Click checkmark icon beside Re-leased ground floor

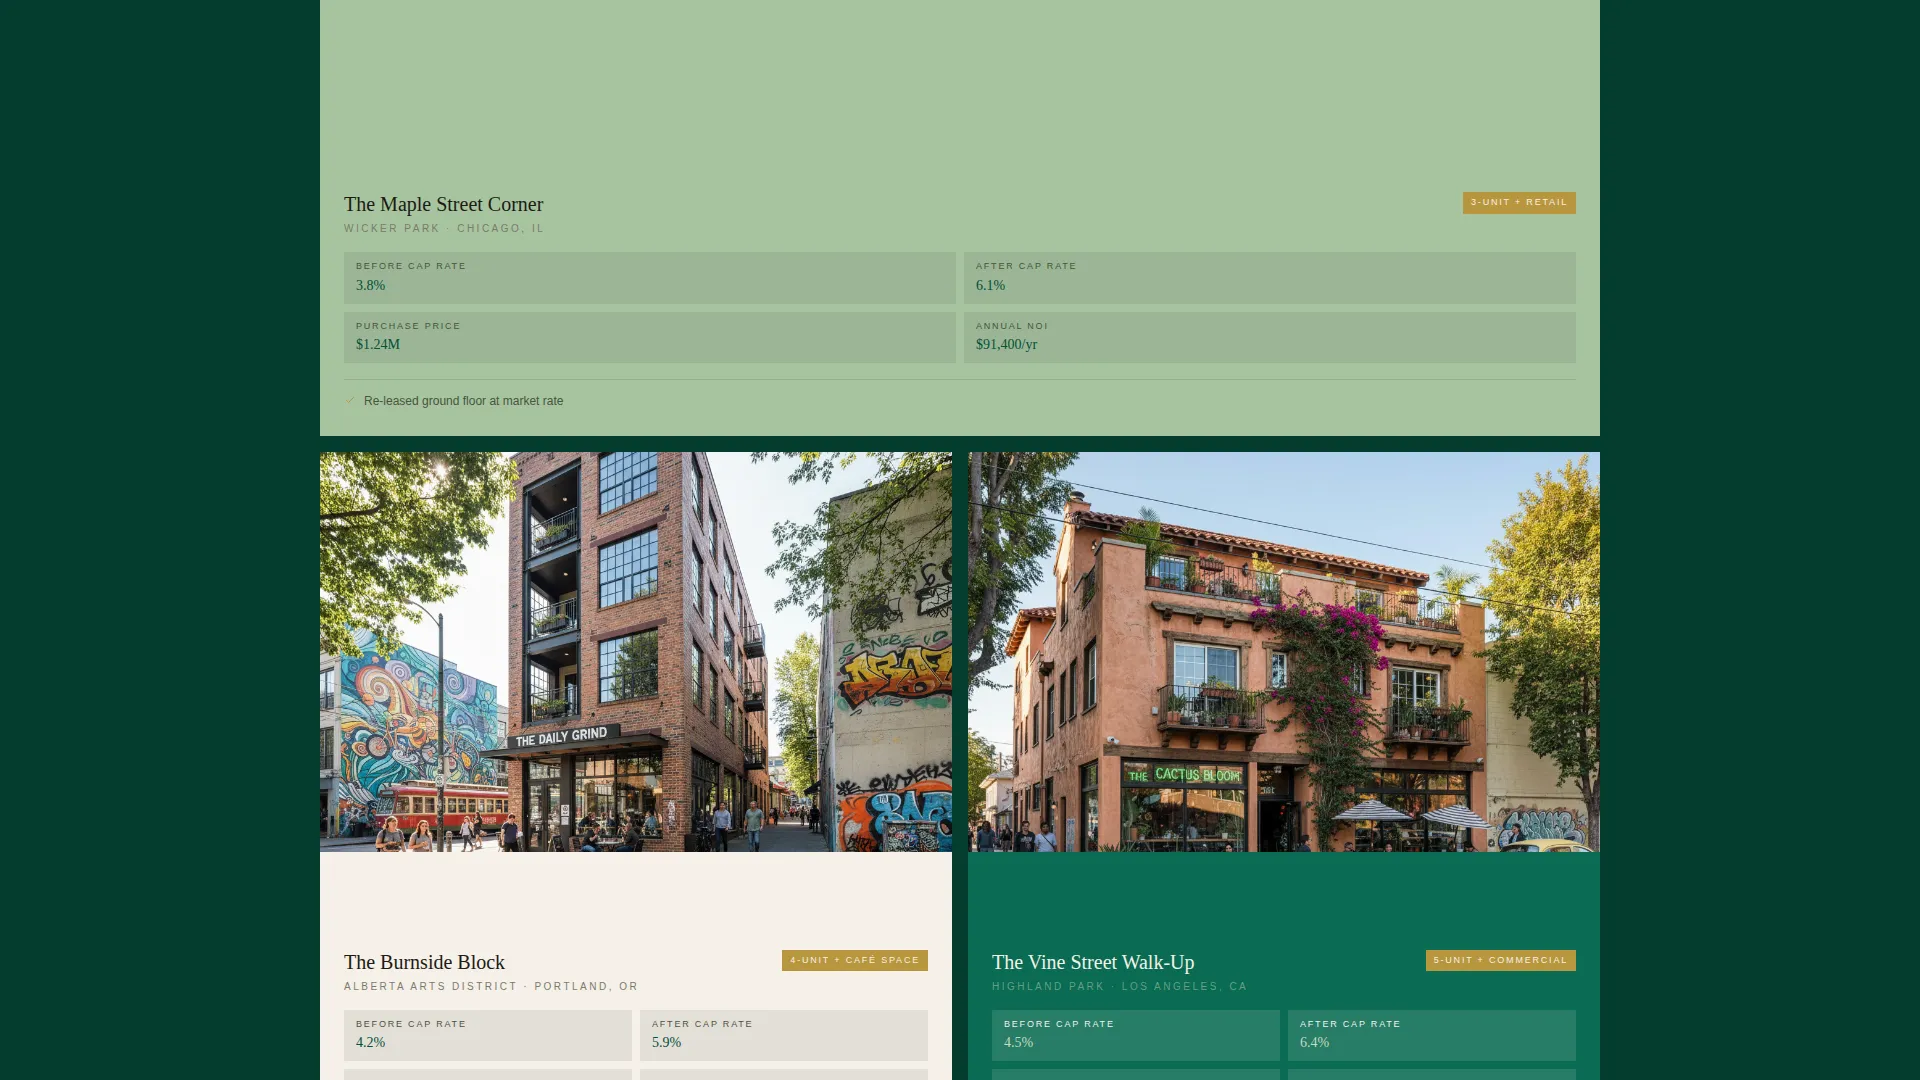pyautogui.click(x=350, y=400)
